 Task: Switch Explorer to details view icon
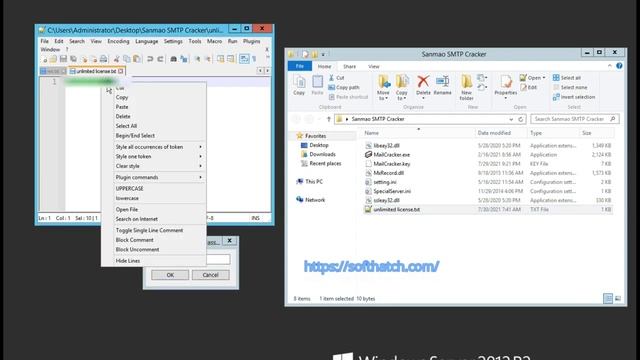(x=608, y=298)
